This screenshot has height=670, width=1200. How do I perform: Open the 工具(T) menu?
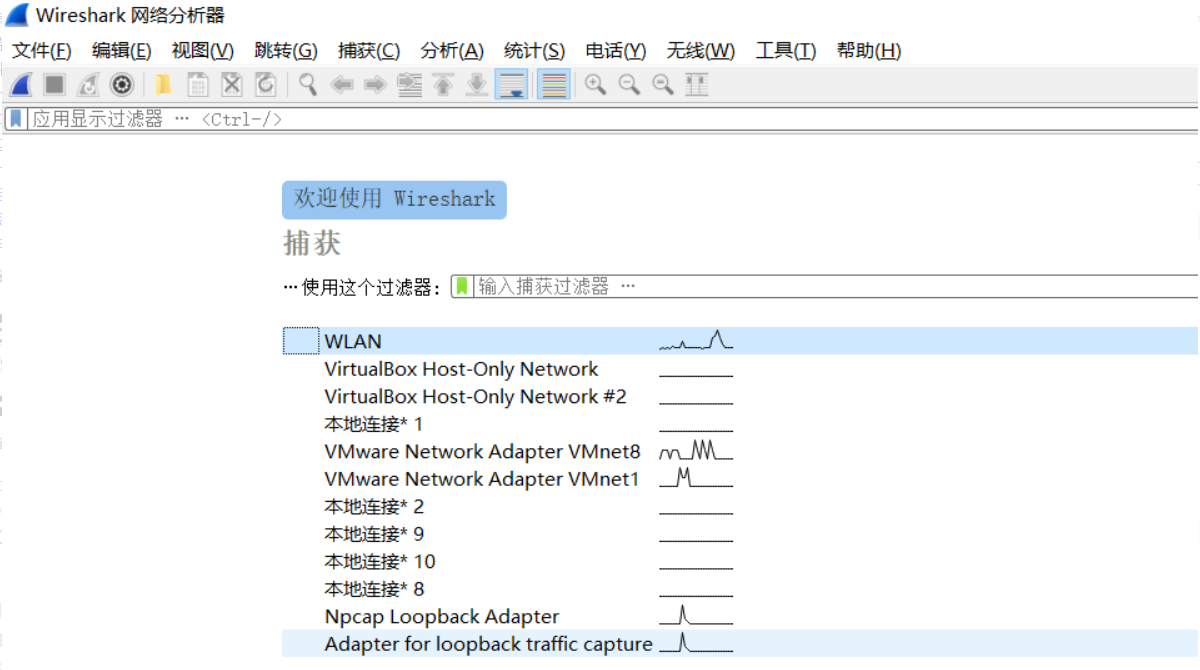[x=786, y=51]
